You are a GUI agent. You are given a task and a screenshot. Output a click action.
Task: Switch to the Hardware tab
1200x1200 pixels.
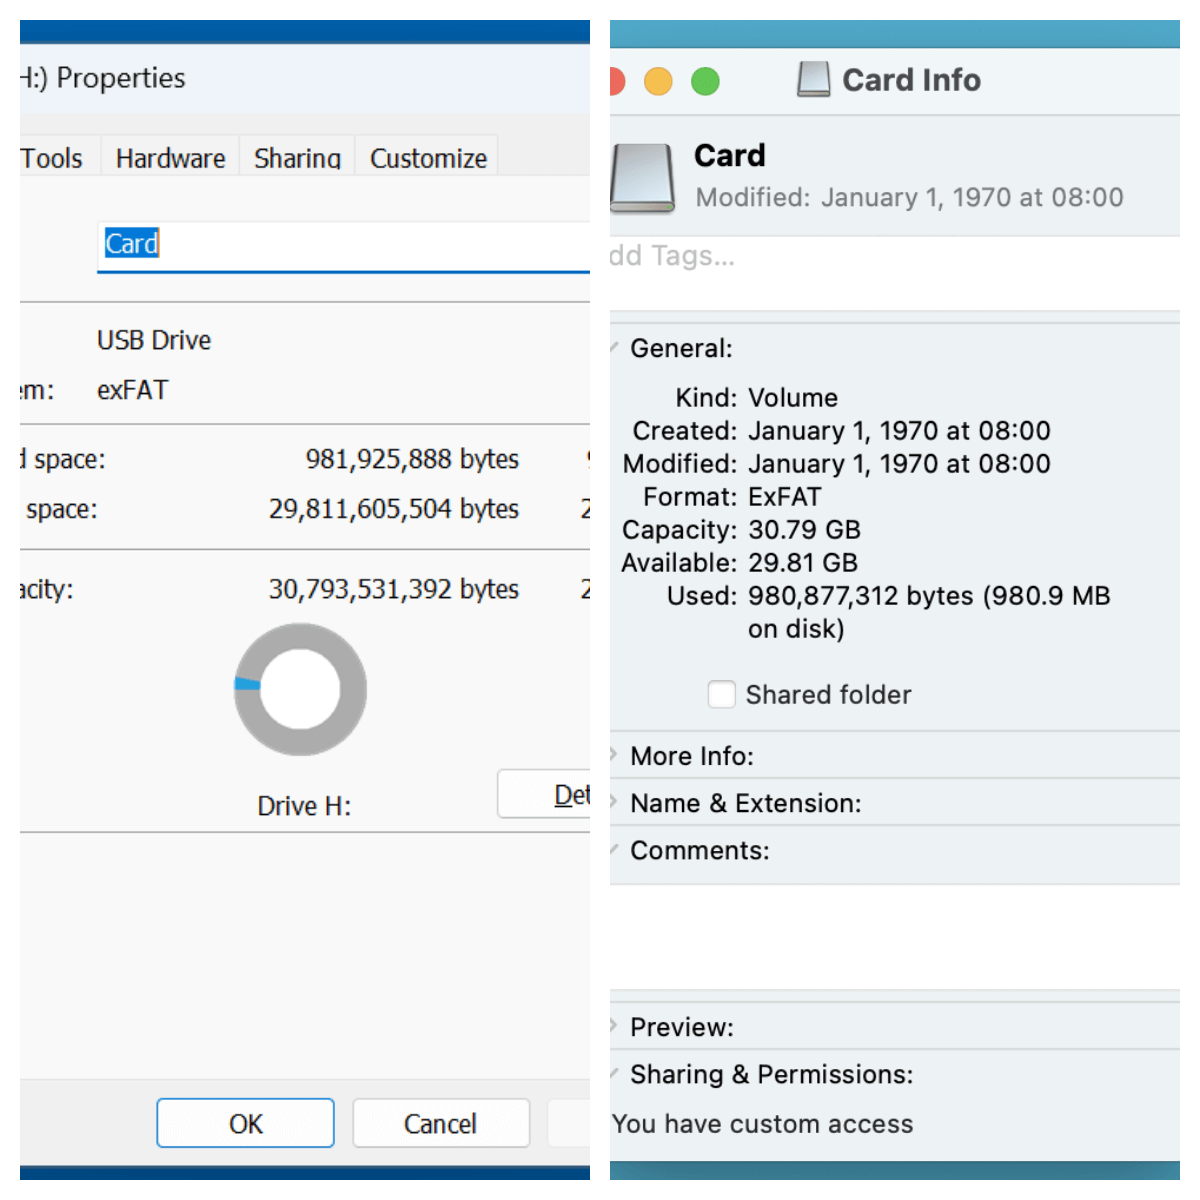click(x=170, y=157)
